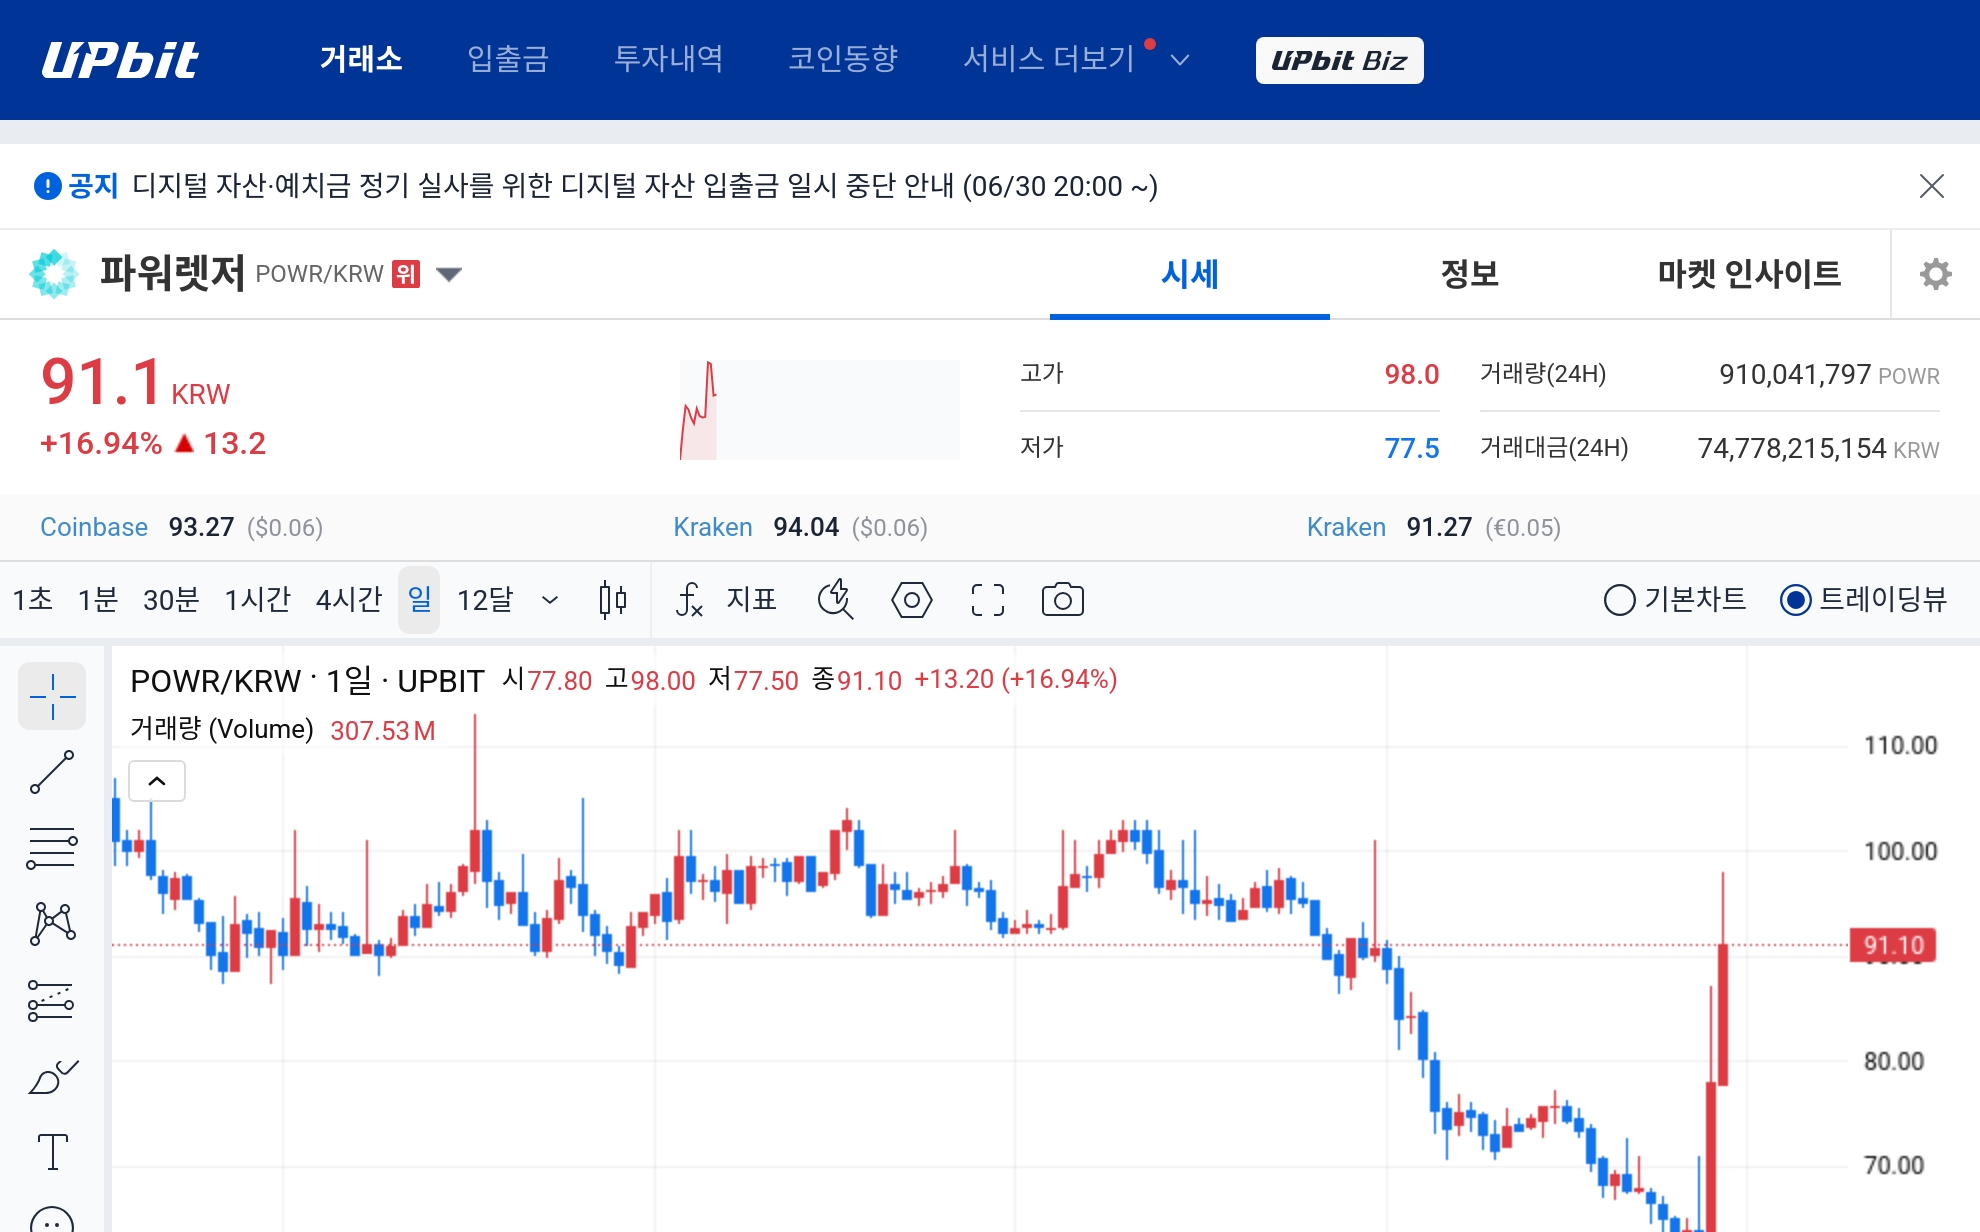Open the fx indicators button
Viewport: 1980px width, 1232px height.
pos(690,600)
